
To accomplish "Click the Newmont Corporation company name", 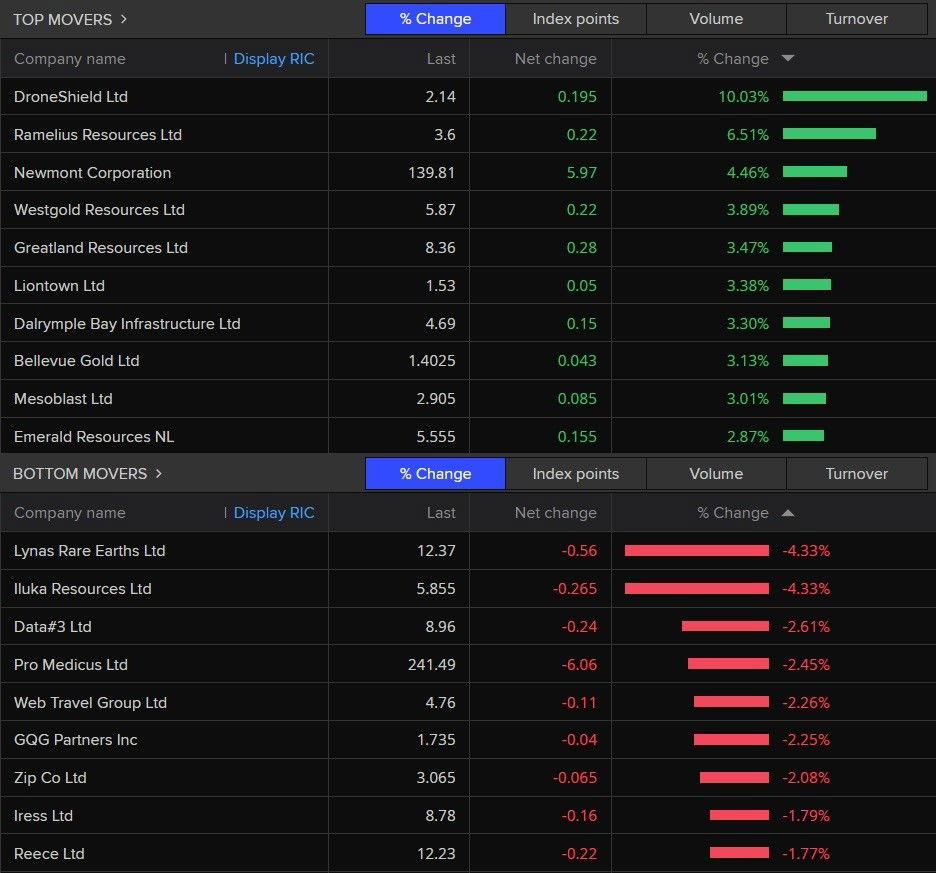I will click(x=92, y=173).
